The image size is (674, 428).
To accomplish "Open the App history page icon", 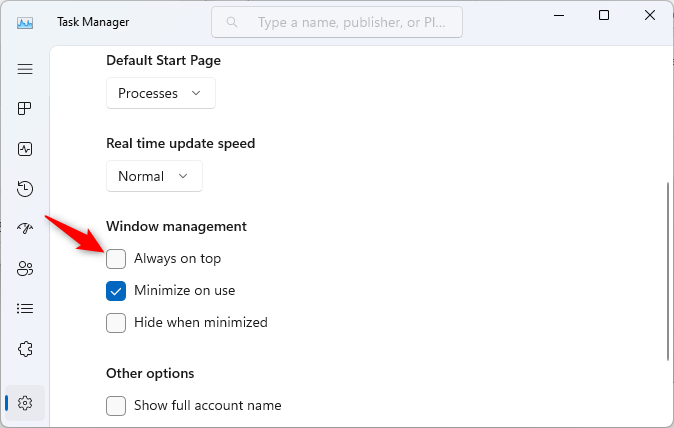I will pyautogui.click(x=25, y=189).
